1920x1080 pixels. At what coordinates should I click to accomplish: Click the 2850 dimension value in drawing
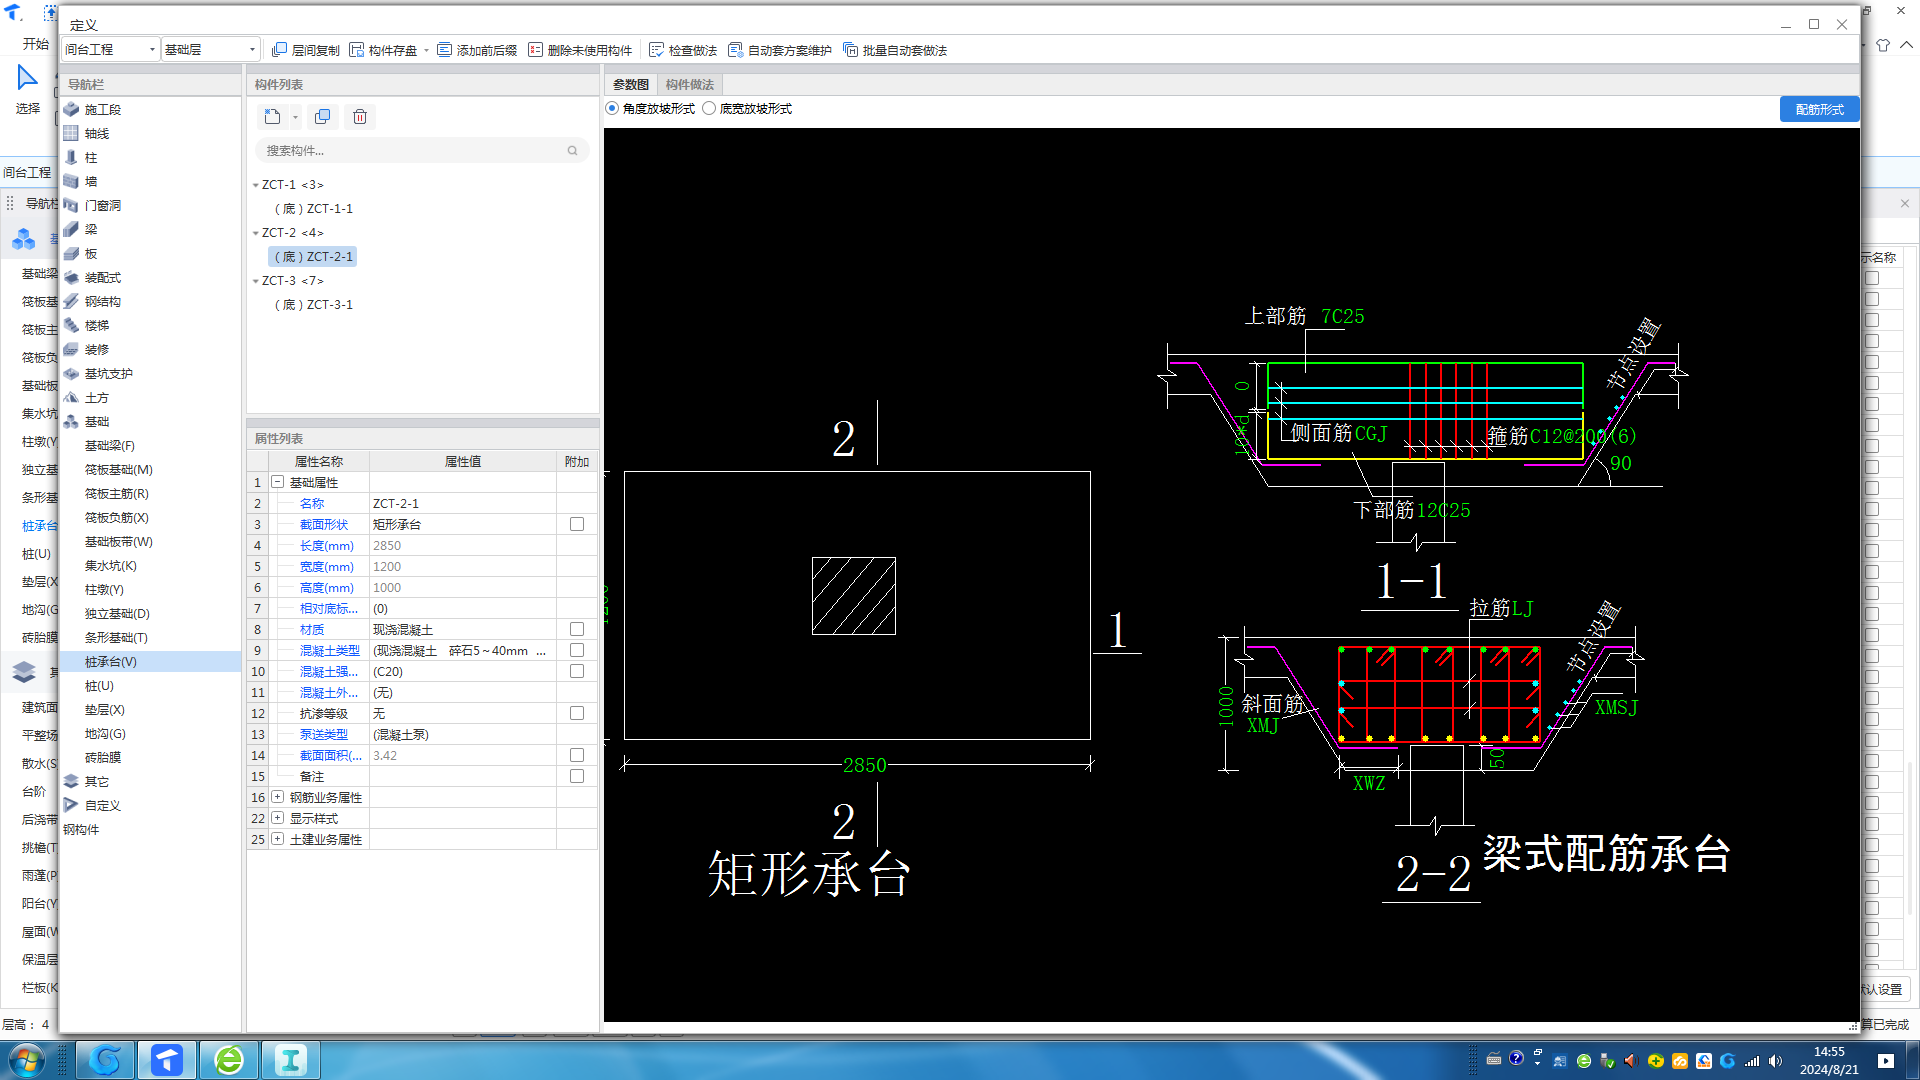[x=864, y=766]
